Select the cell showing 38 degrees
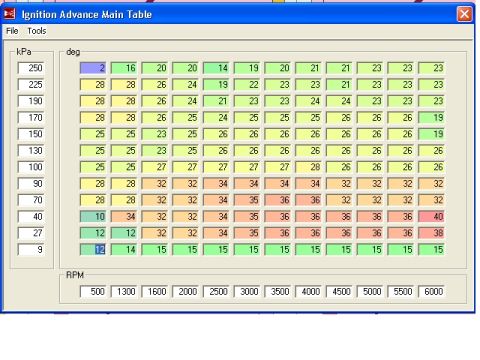The image size is (480, 360). pos(431,233)
